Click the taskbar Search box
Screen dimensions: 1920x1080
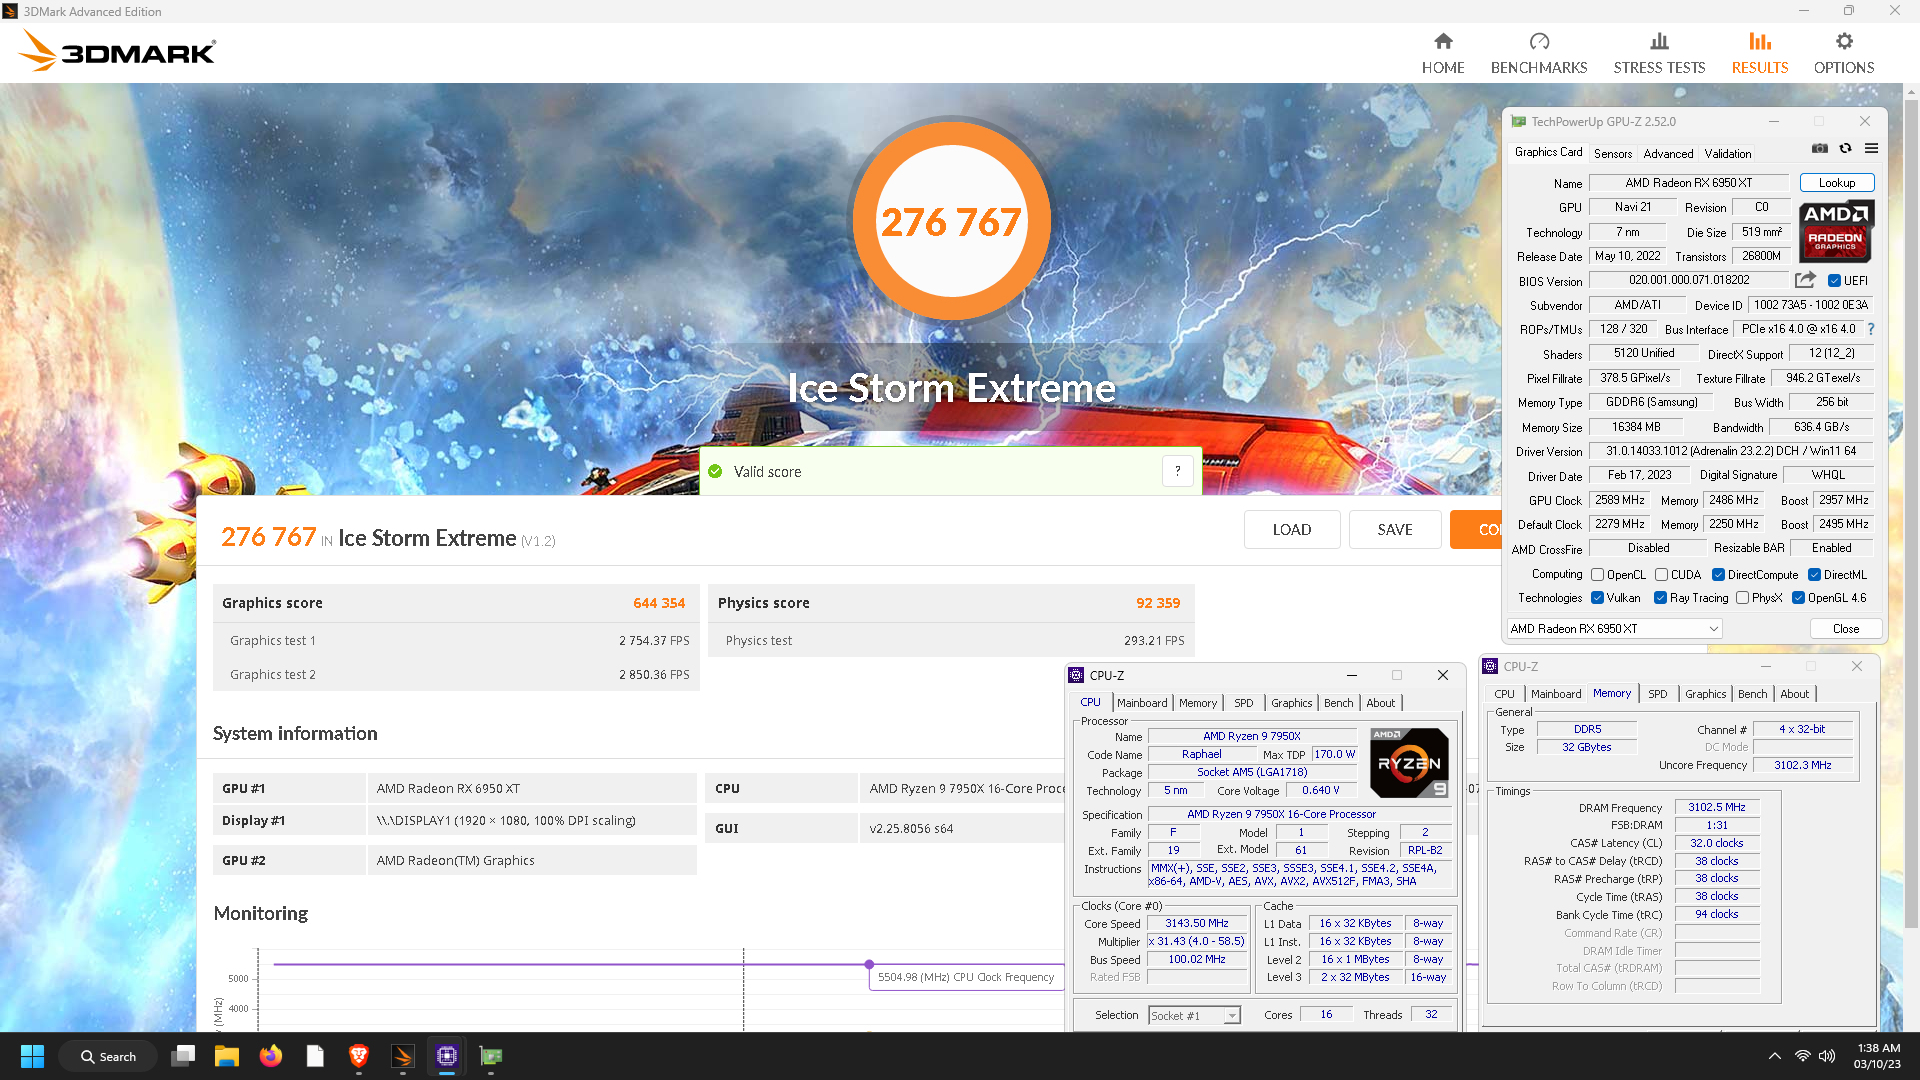point(109,1056)
